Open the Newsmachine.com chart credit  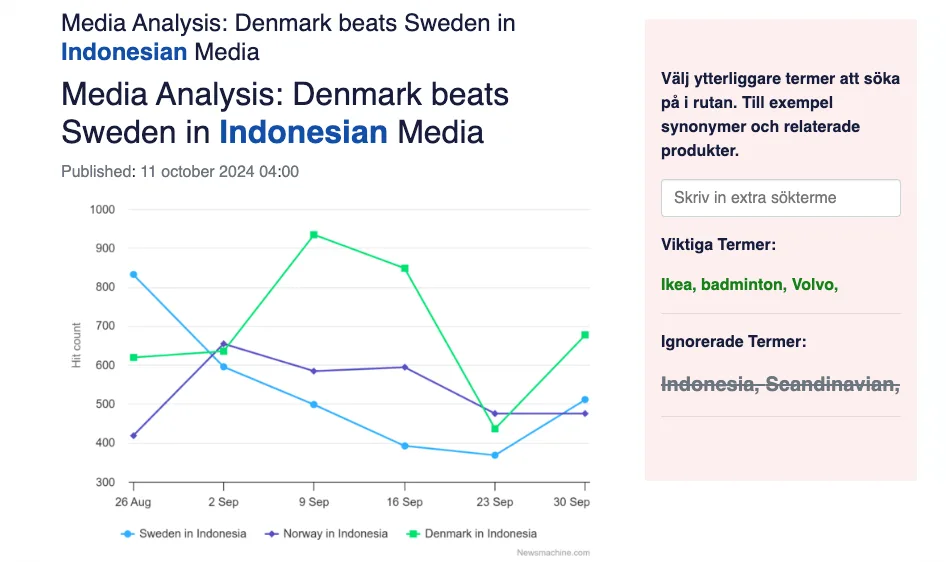tap(553, 553)
